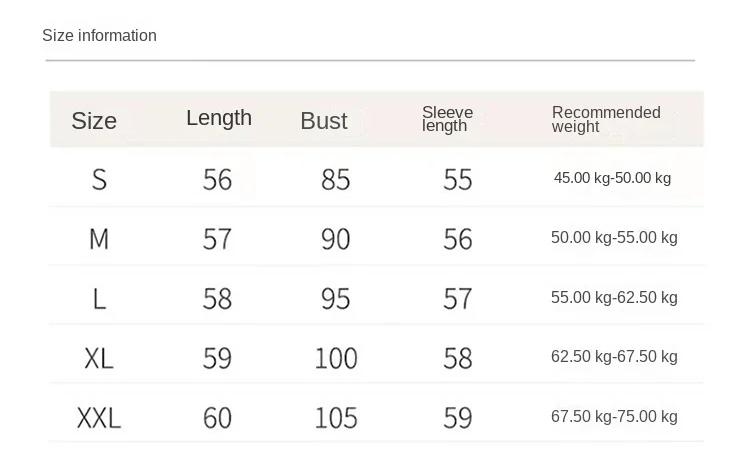Click the bust value 85 for S

[x=336, y=179]
